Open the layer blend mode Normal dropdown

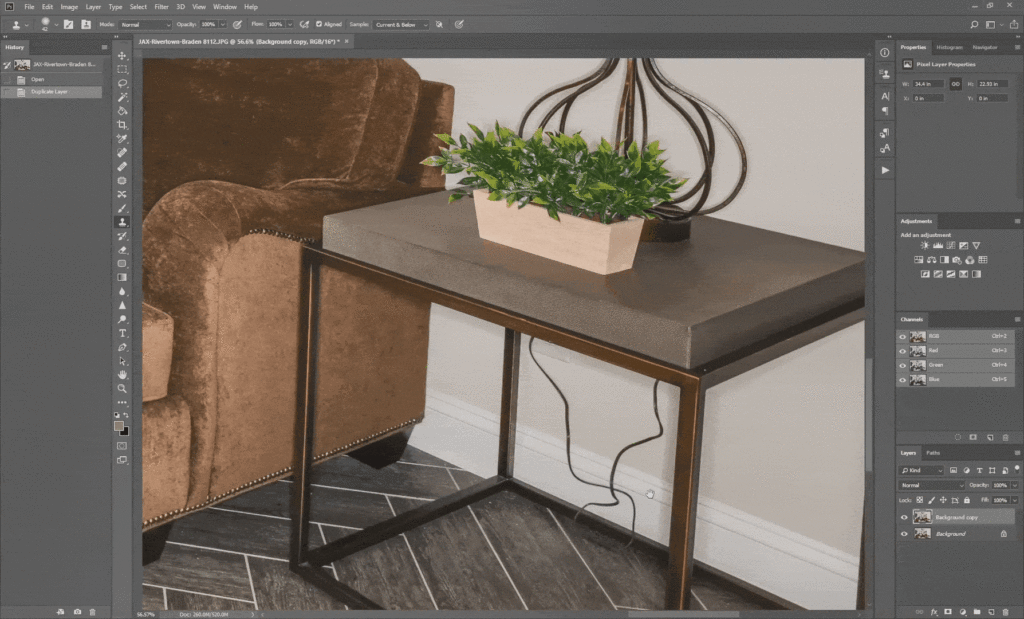[930, 484]
